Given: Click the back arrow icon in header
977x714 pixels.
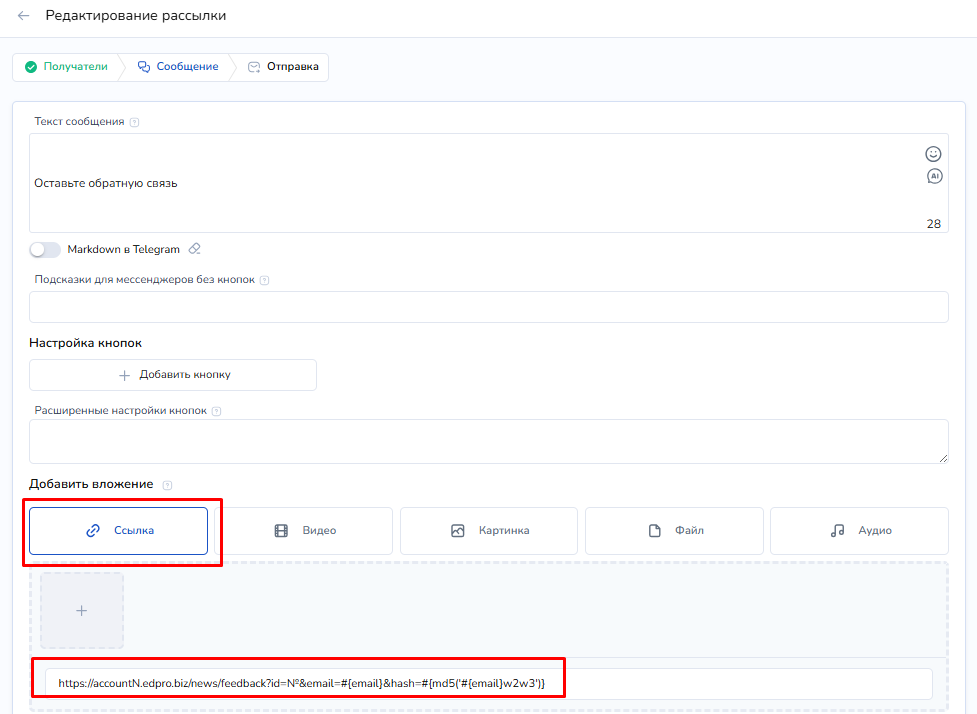Looking at the screenshot, I should tap(24, 16).
